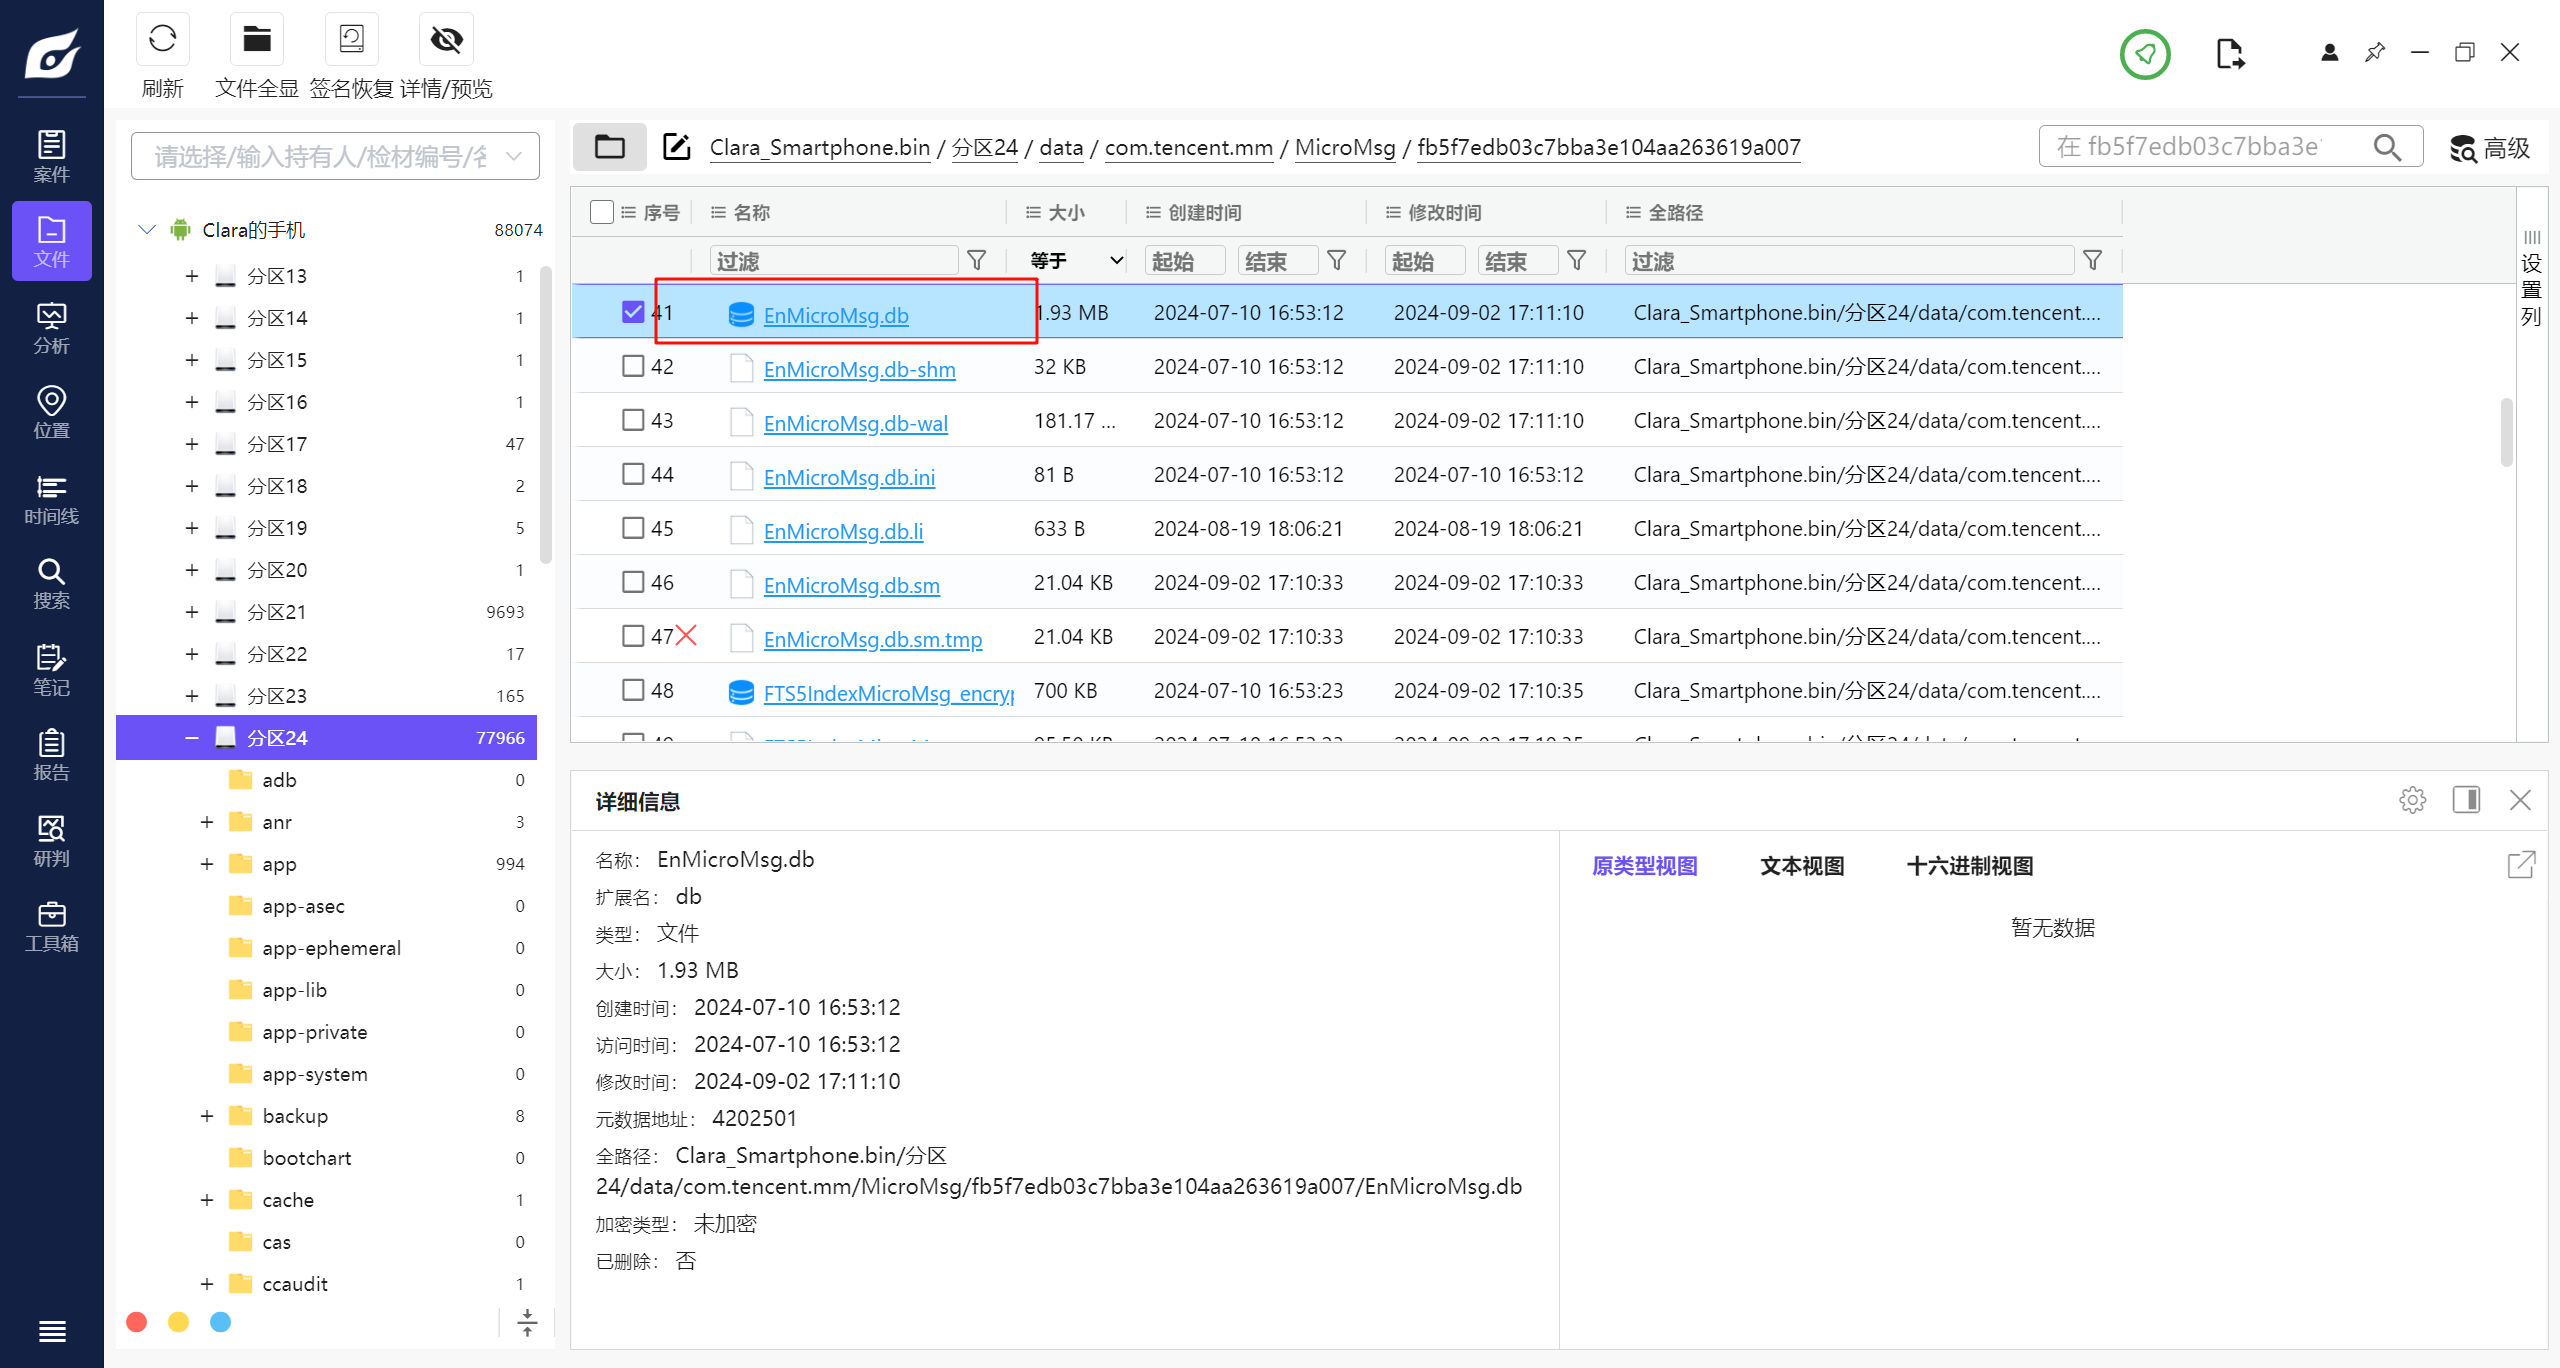2560x1368 pixels.
Task: Tick the select-all checkbox in header
Action: point(602,212)
